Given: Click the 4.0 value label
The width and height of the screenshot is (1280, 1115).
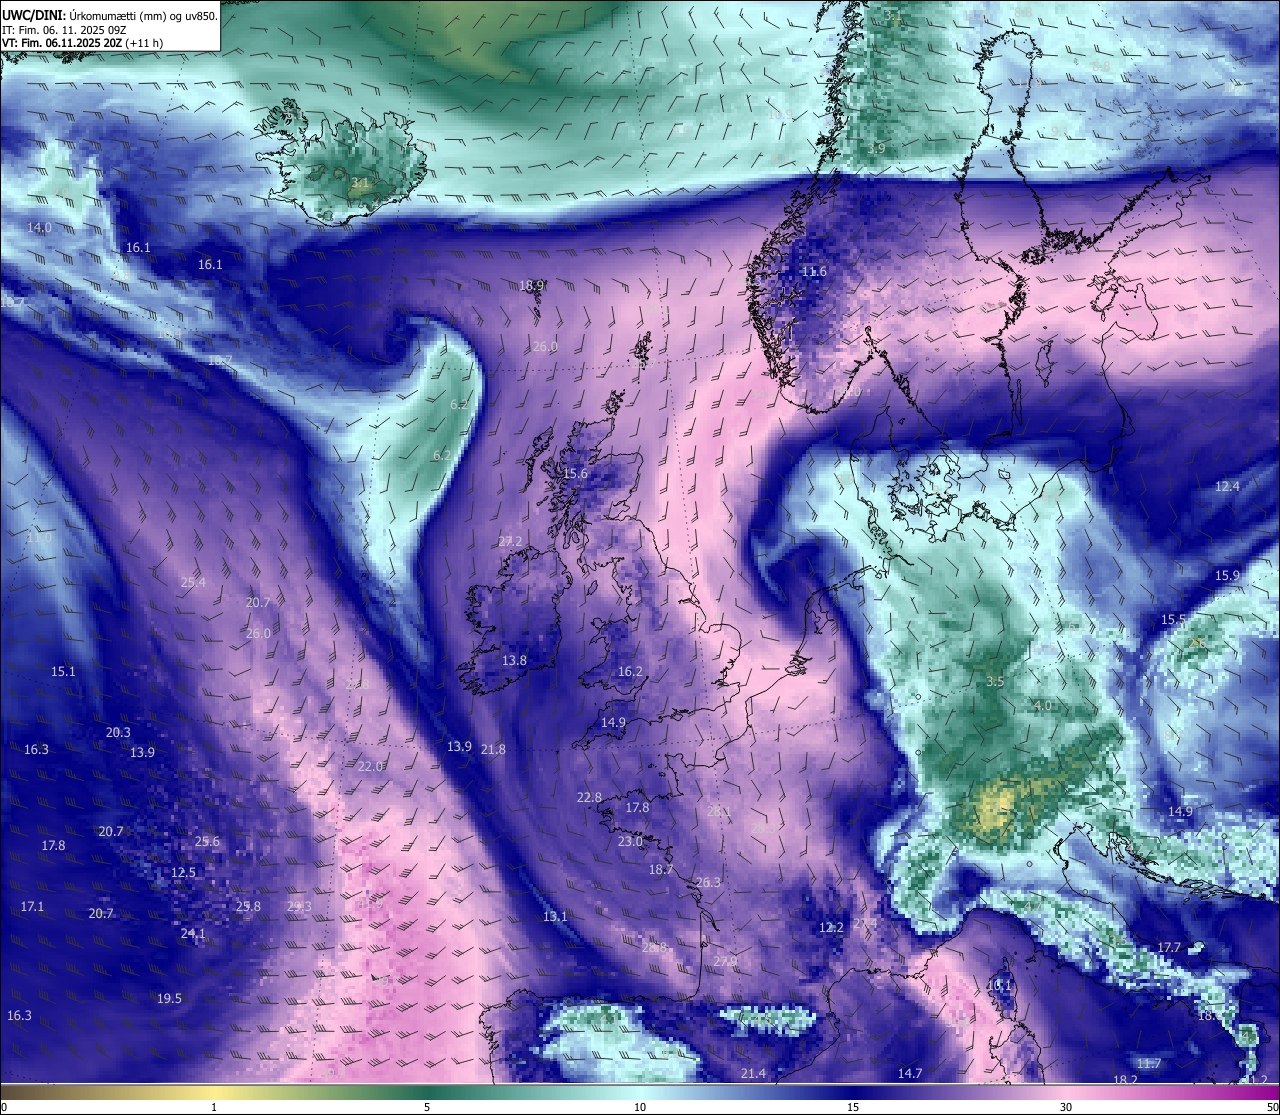Looking at the screenshot, I should click(1042, 706).
